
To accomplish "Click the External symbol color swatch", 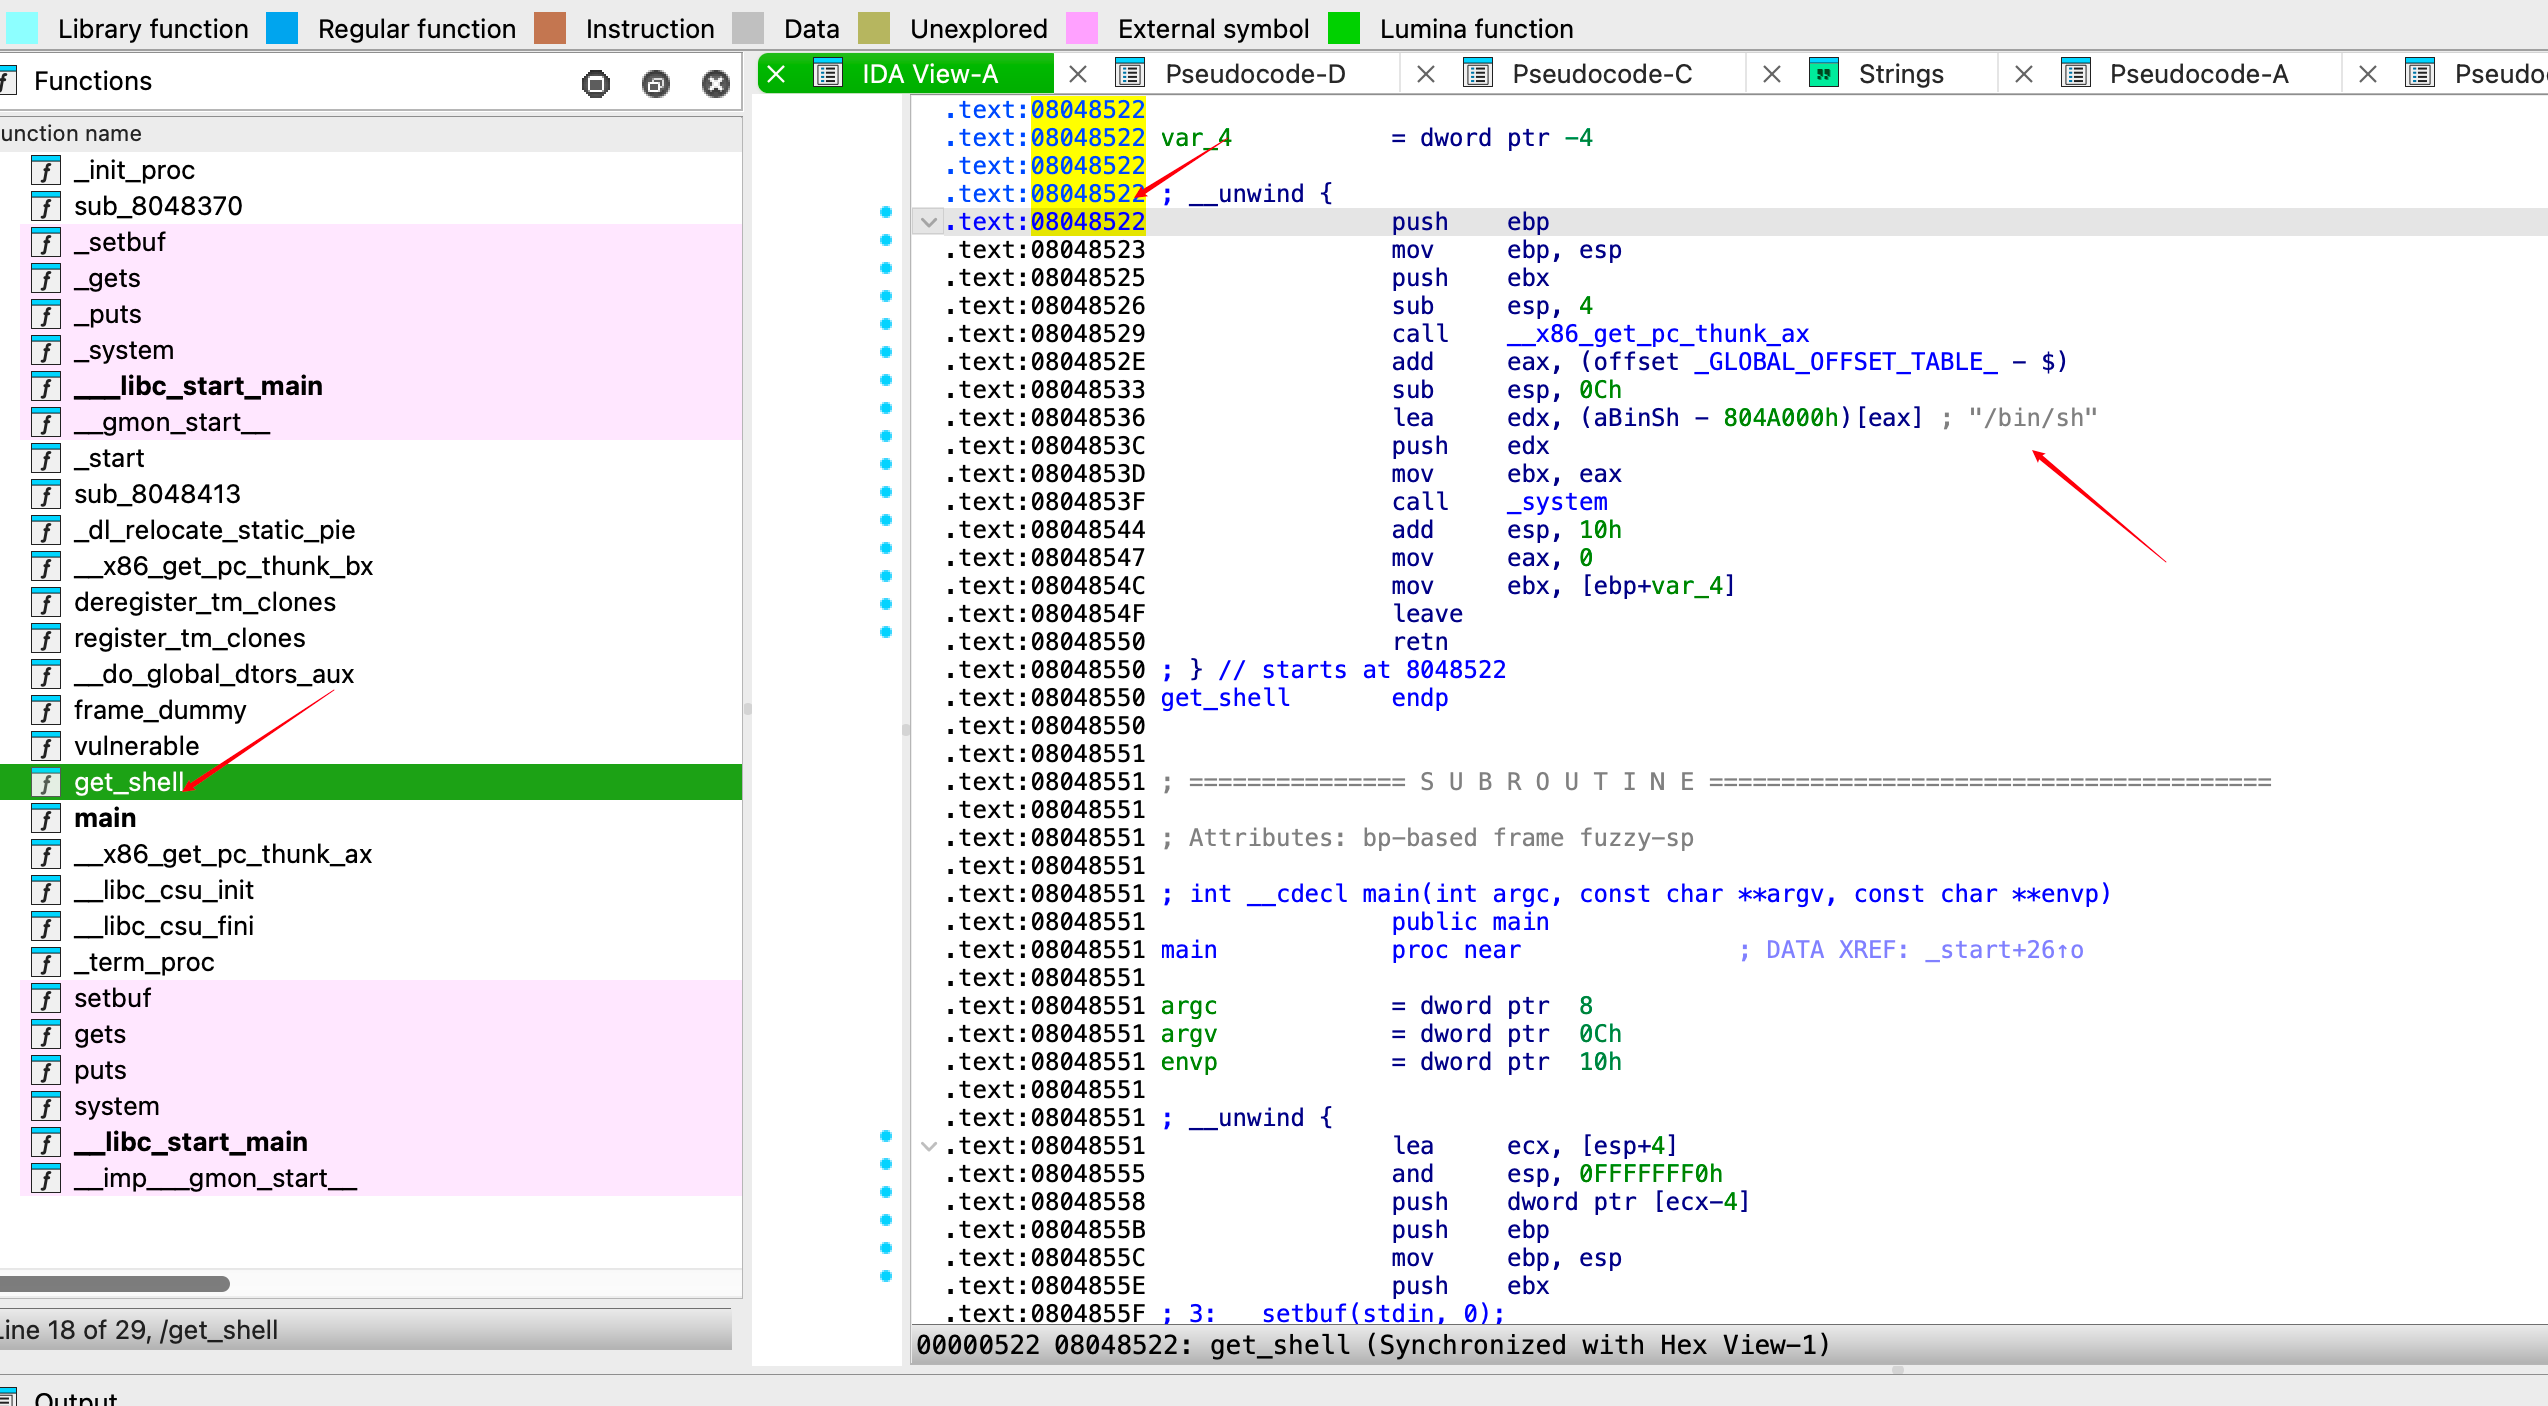I will (x=1082, y=28).
